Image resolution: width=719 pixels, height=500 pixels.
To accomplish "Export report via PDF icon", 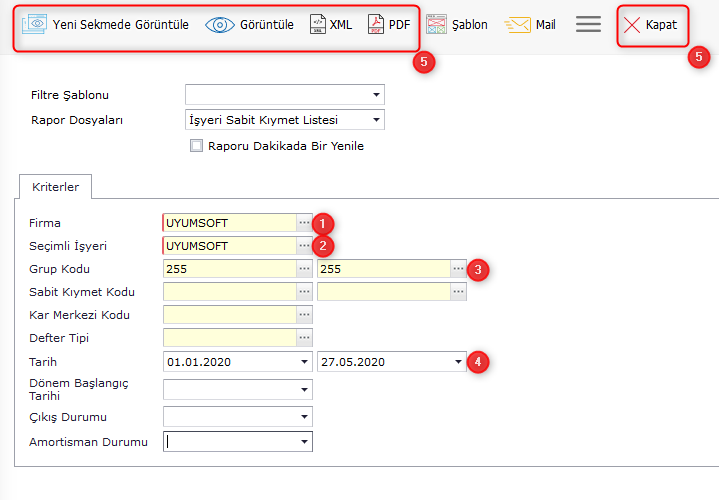I will (376, 25).
